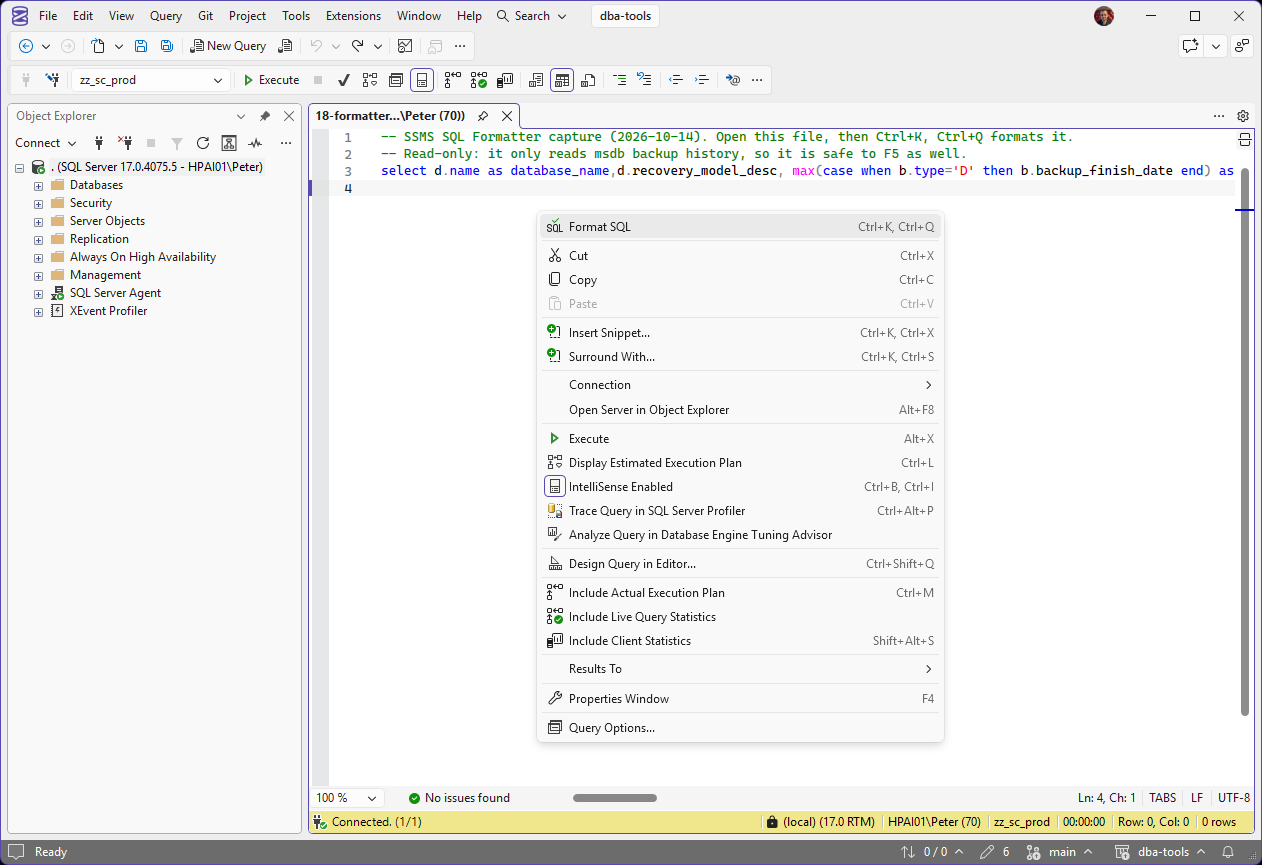Select Results to Grid in the toolbar
1262x865 pixels.
tap(562, 80)
